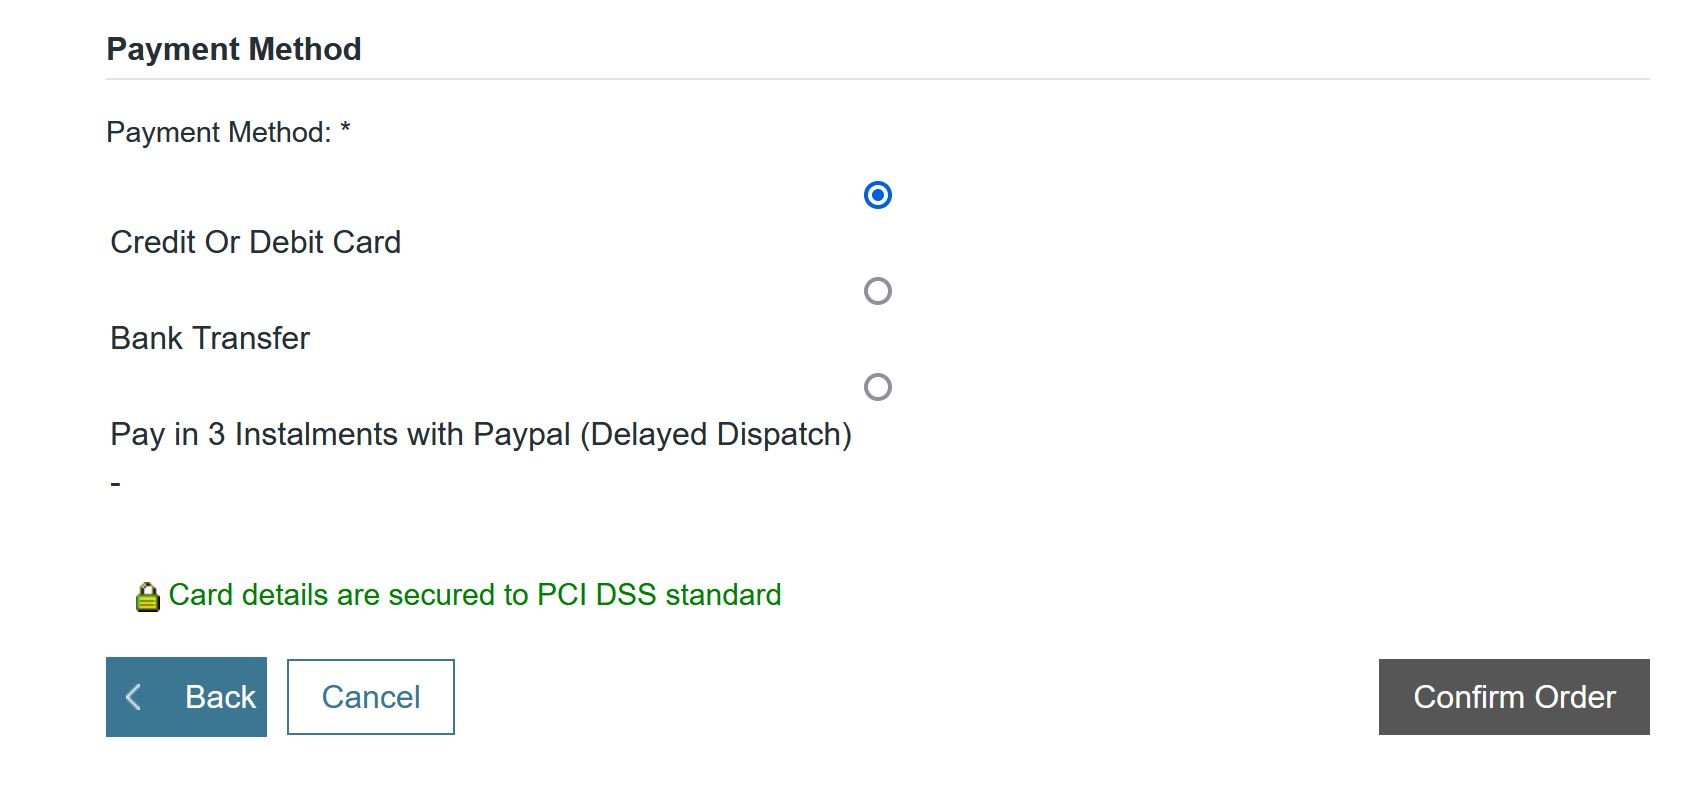Click the Credit Or Debit Card label

point(255,242)
